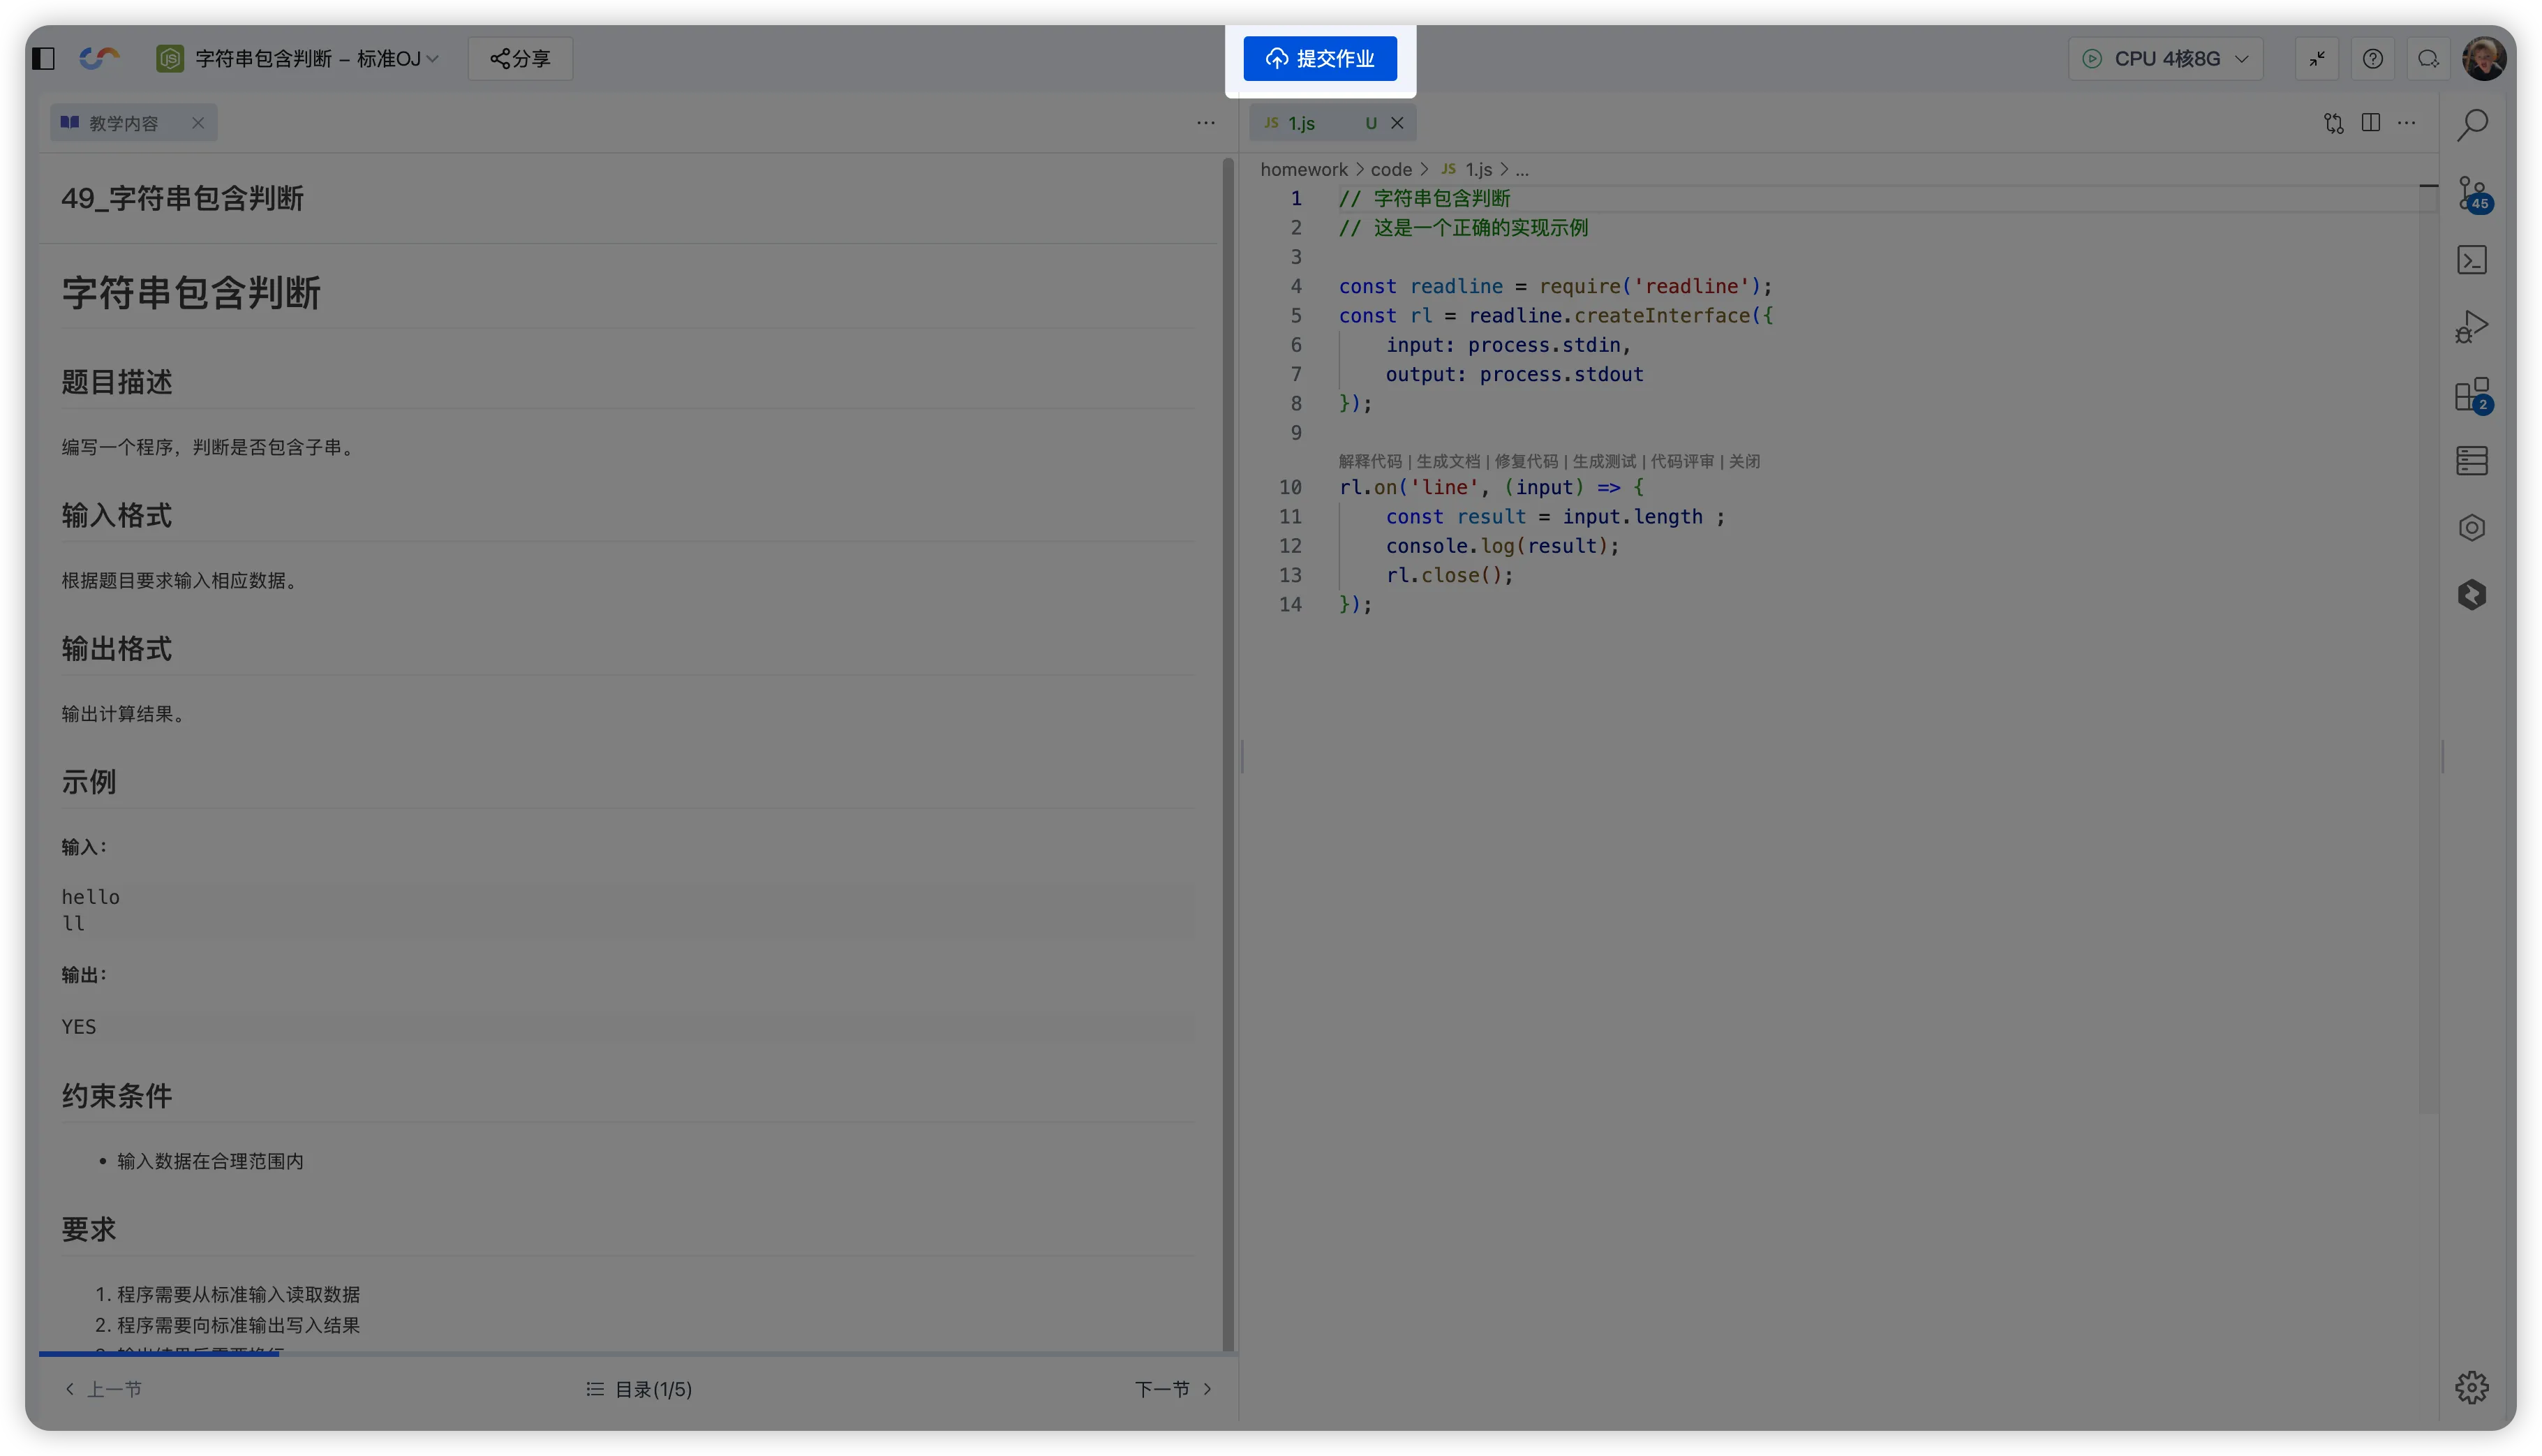Click the help question mark icon

tap(2372, 59)
